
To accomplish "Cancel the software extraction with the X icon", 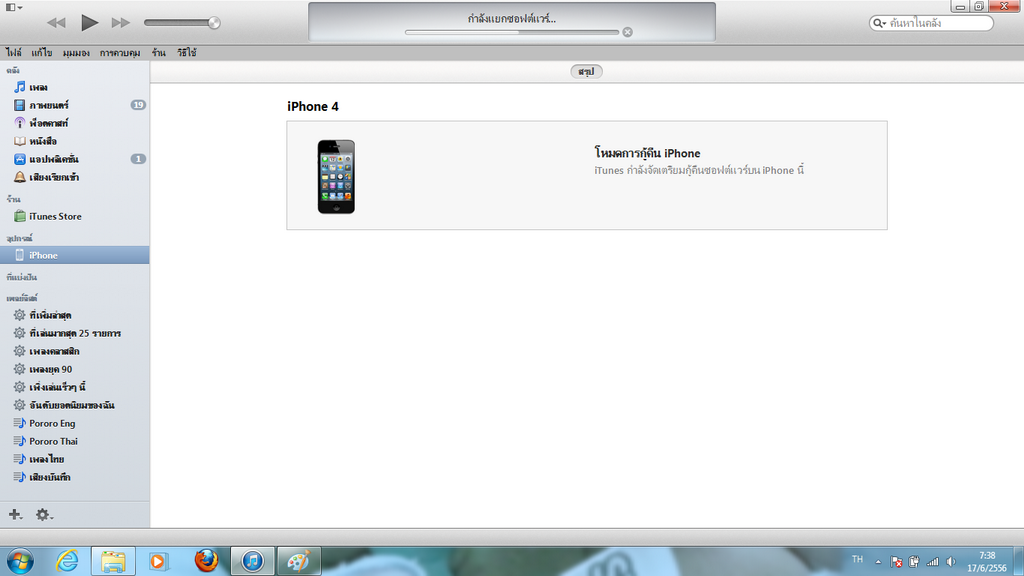I will click(x=628, y=32).
